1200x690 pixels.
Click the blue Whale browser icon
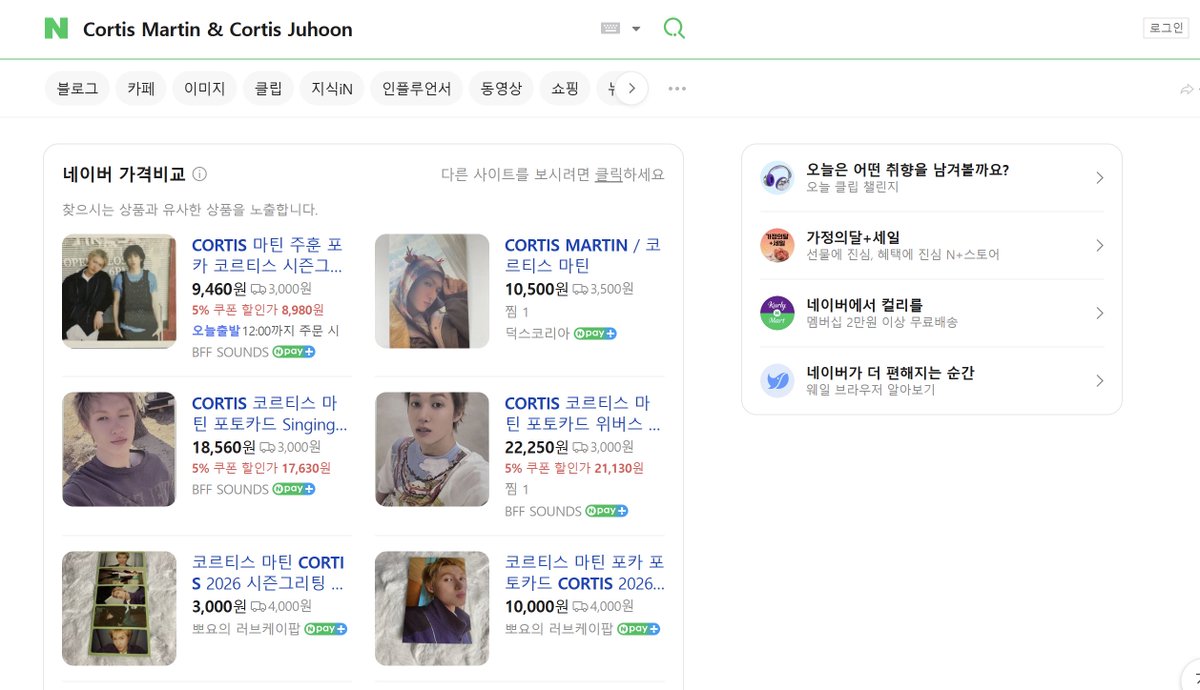point(777,381)
